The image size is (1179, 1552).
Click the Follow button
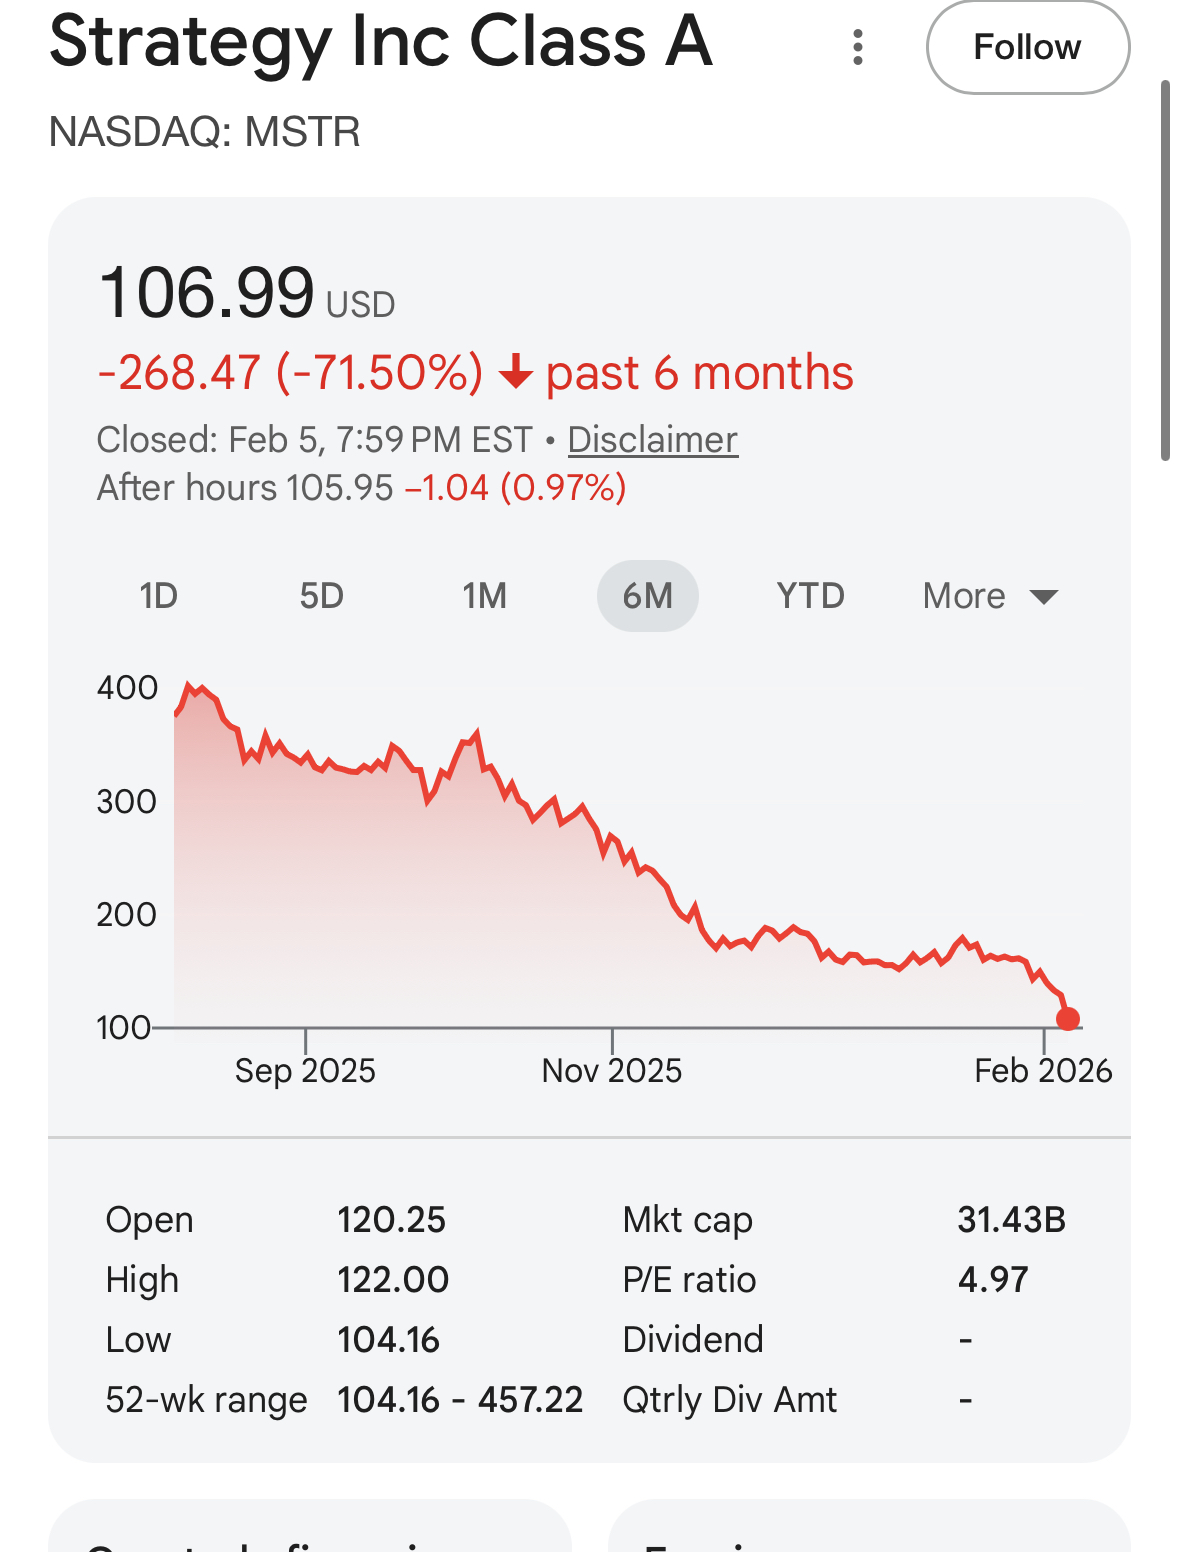click(x=1027, y=47)
